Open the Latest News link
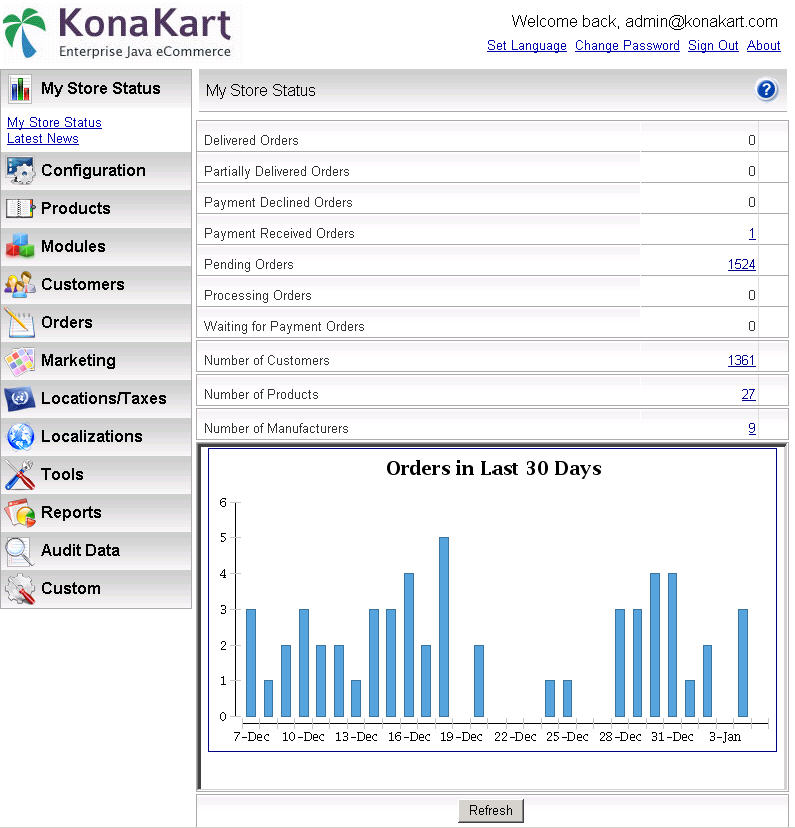The height and width of the screenshot is (828, 795). tap(43, 138)
